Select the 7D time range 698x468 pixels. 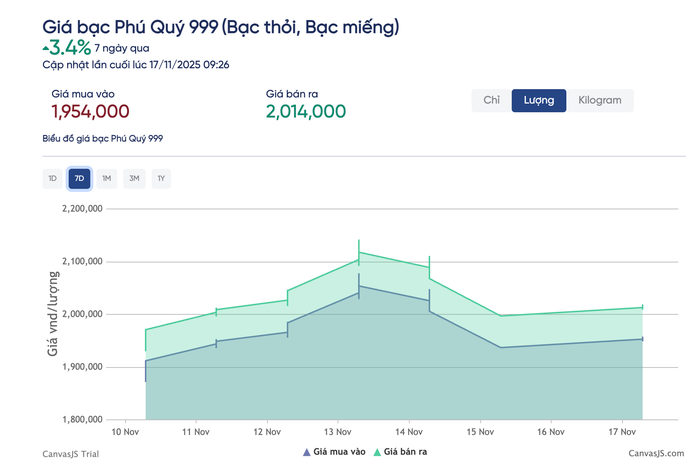pos(80,179)
